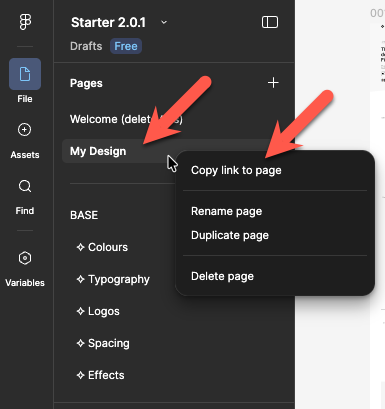Open the Effects page
The width and height of the screenshot is (385, 409).
coord(106,375)
